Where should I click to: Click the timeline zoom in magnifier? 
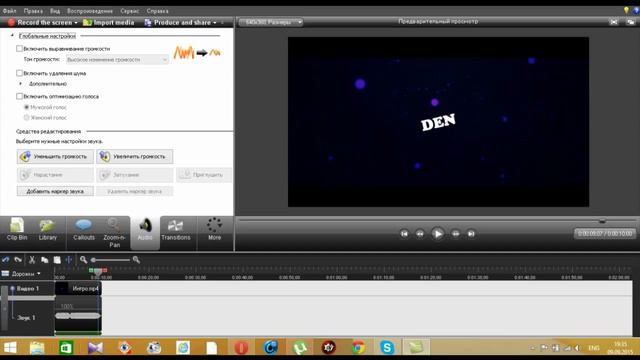coord(136,260)
